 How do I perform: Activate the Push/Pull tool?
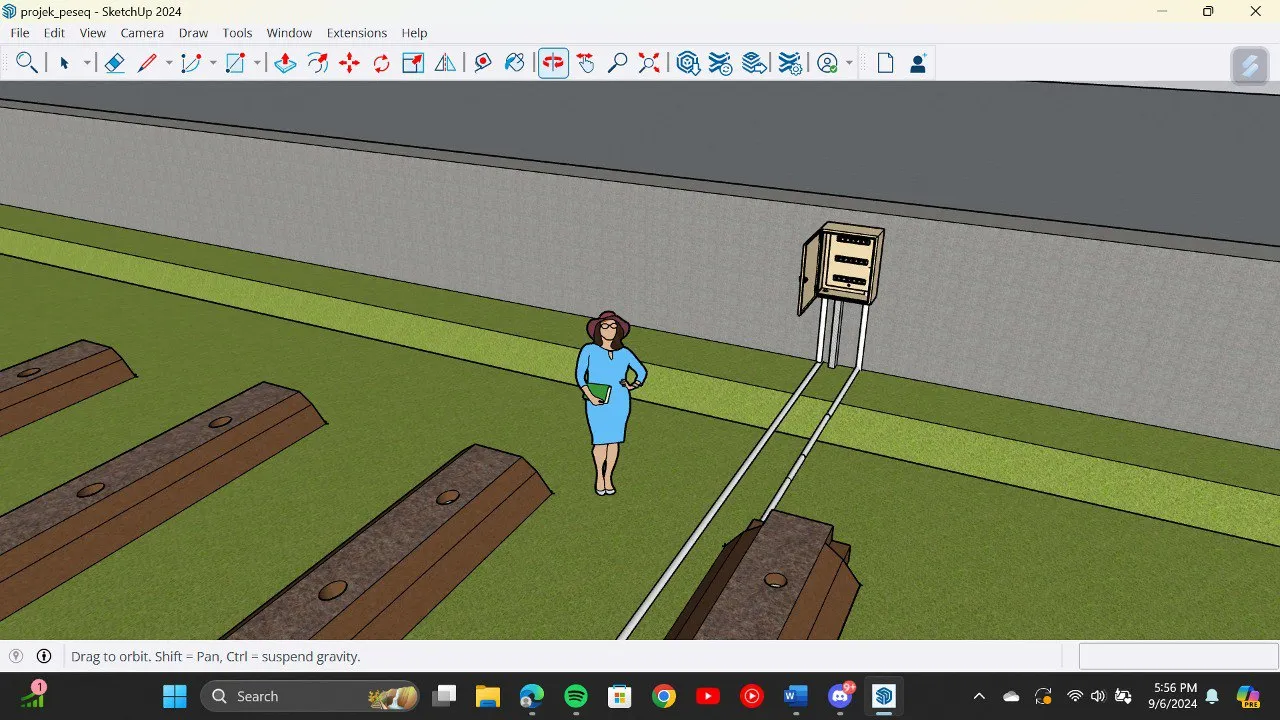click(x=285, y=63)
